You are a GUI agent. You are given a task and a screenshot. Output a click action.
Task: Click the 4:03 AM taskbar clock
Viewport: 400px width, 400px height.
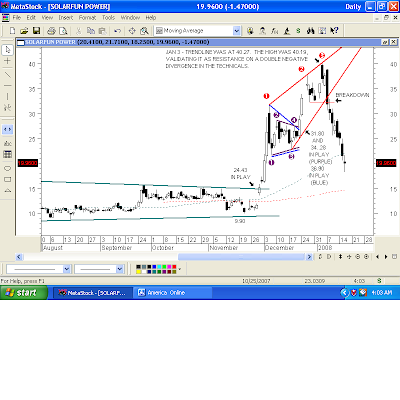pyautogui.click(x=382, y=293)
